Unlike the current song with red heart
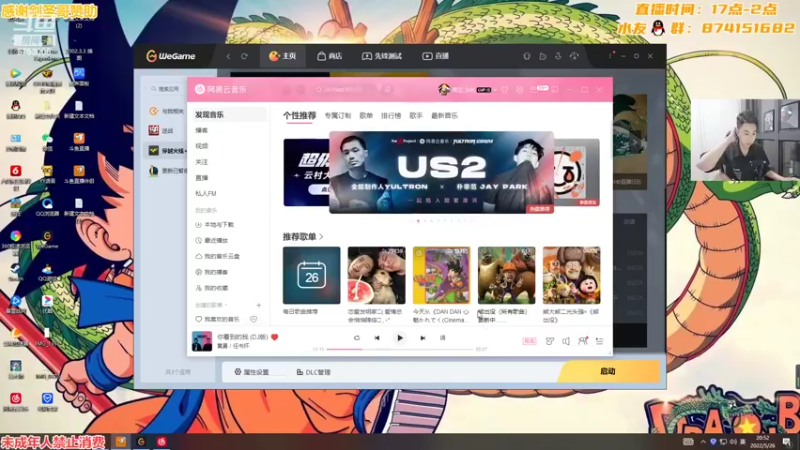 tap(274, 337)
